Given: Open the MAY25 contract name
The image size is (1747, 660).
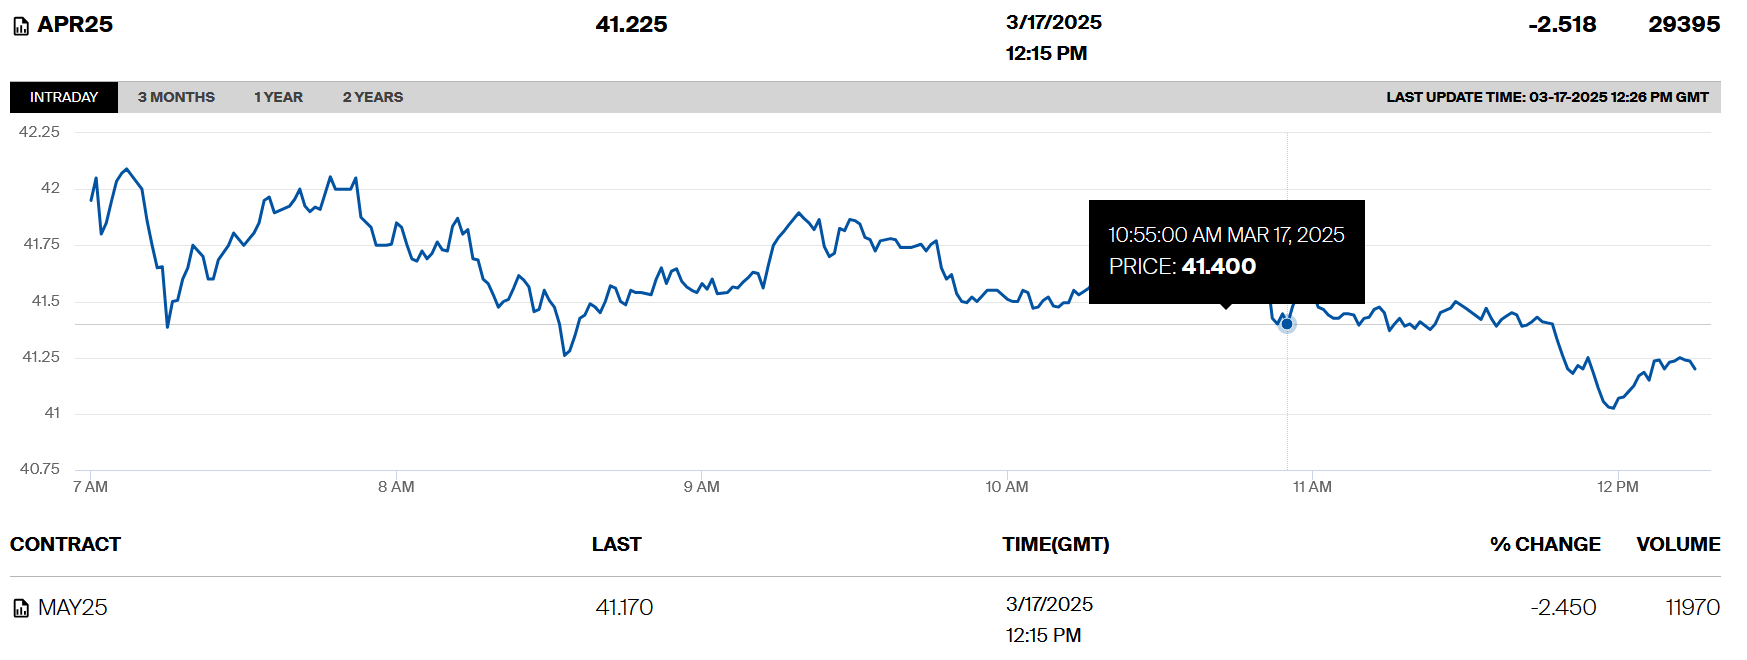Looking at the screenshot, I should tap(72, 608).
